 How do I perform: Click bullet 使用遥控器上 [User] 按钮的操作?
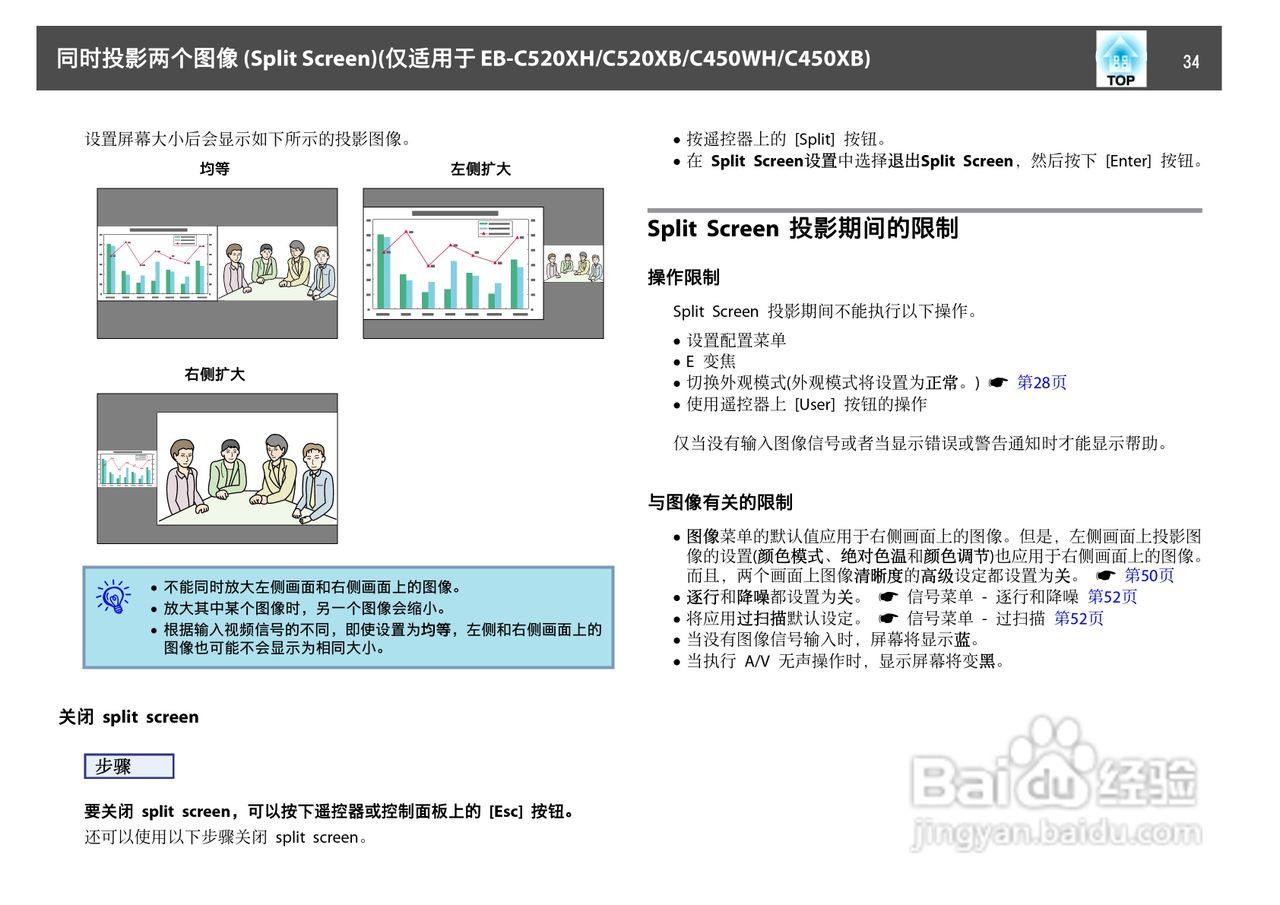(806, 404)
